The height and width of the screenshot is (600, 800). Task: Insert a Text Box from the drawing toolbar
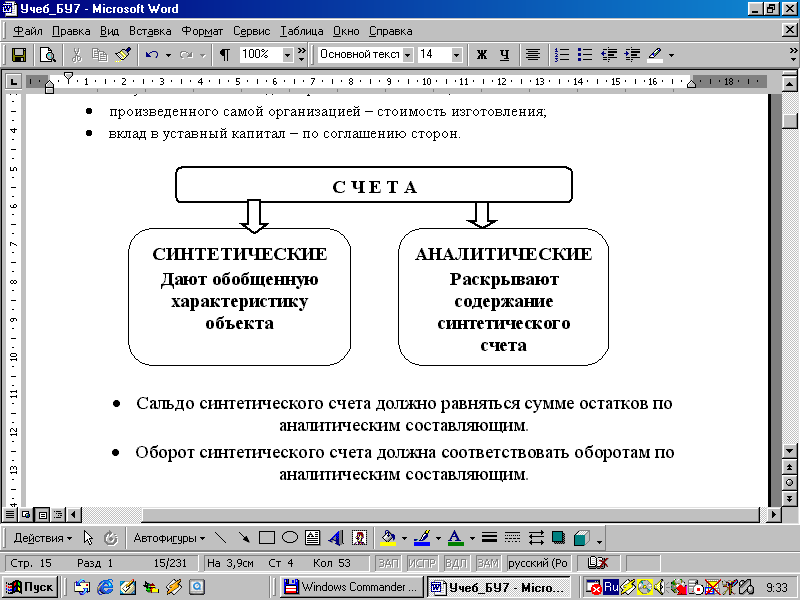tap(312, 538)
